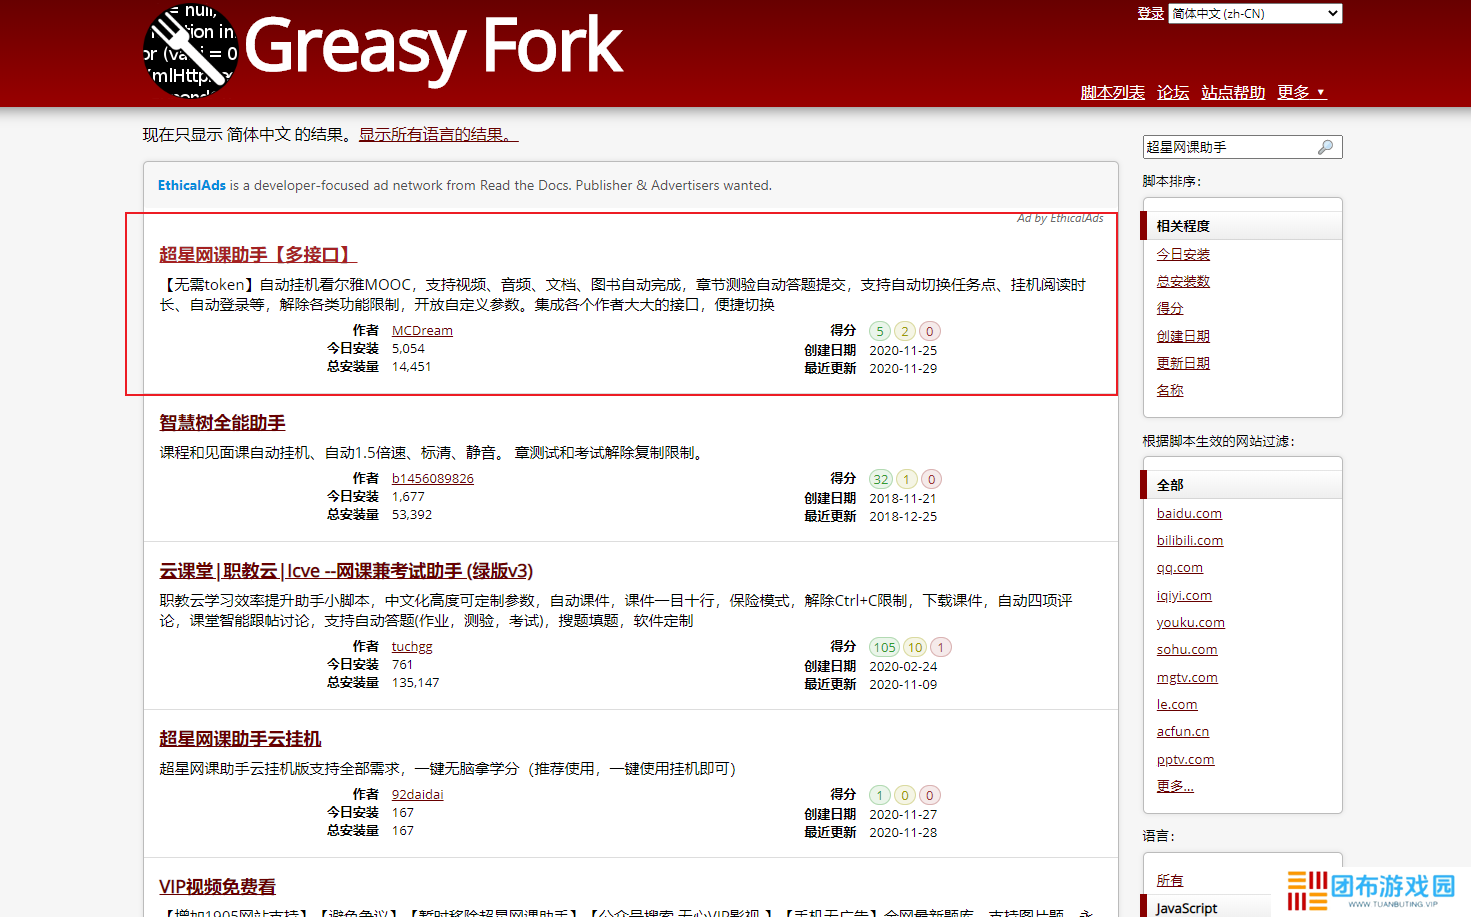Click good rating count 5 badge
The width and height of the screenshot is (1471, 917).
[880, 331]
